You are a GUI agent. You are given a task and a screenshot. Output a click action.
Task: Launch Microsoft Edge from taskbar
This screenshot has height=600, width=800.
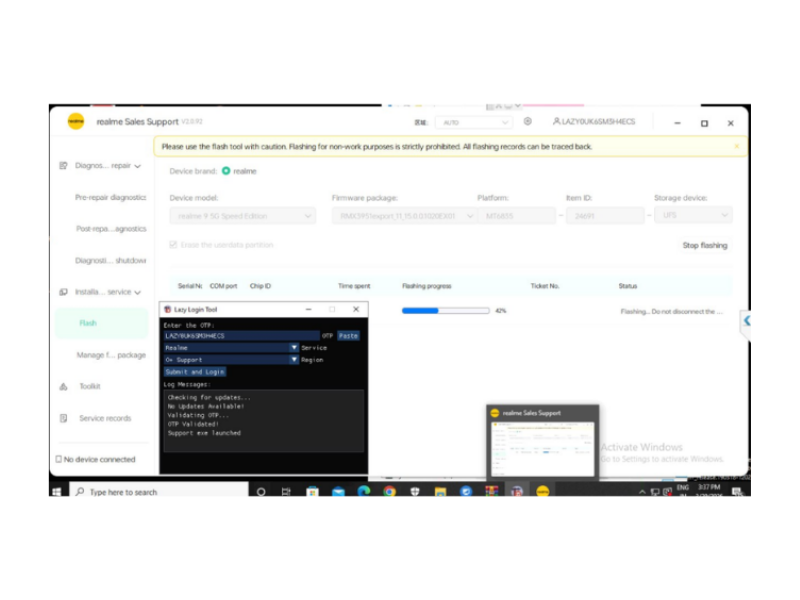364,491
